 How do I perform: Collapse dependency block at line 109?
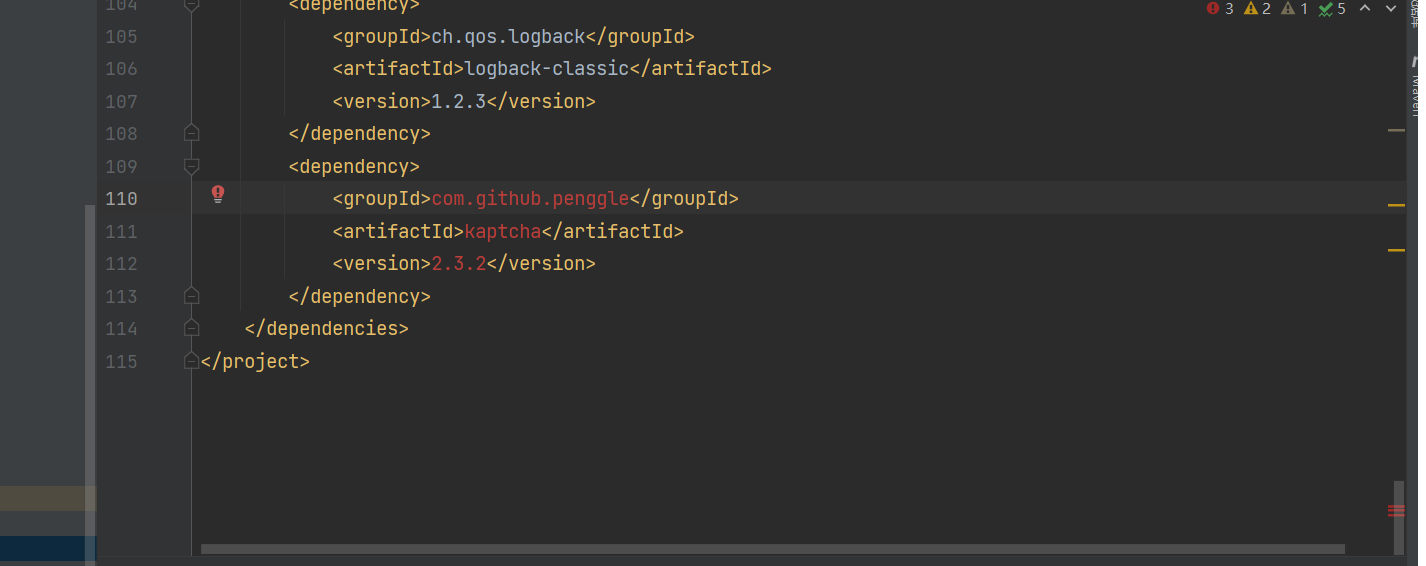pos(192,166)
